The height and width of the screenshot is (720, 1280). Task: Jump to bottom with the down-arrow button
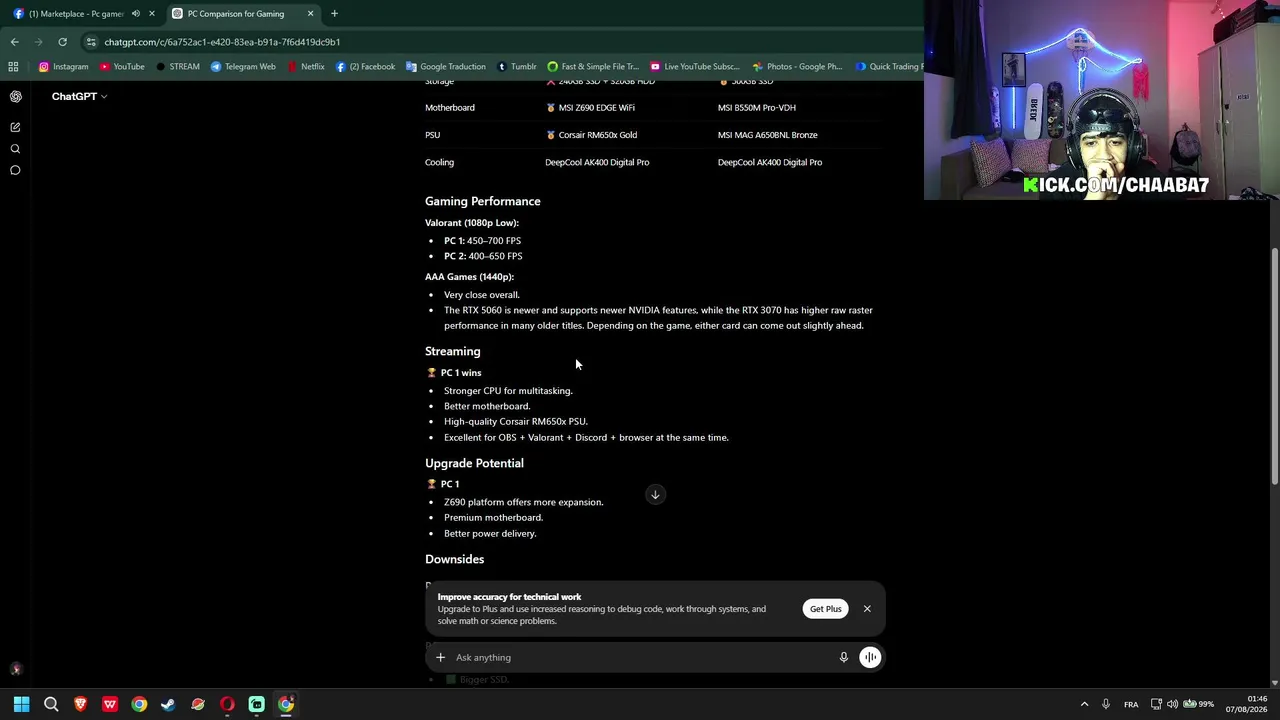tap(655, 494)
